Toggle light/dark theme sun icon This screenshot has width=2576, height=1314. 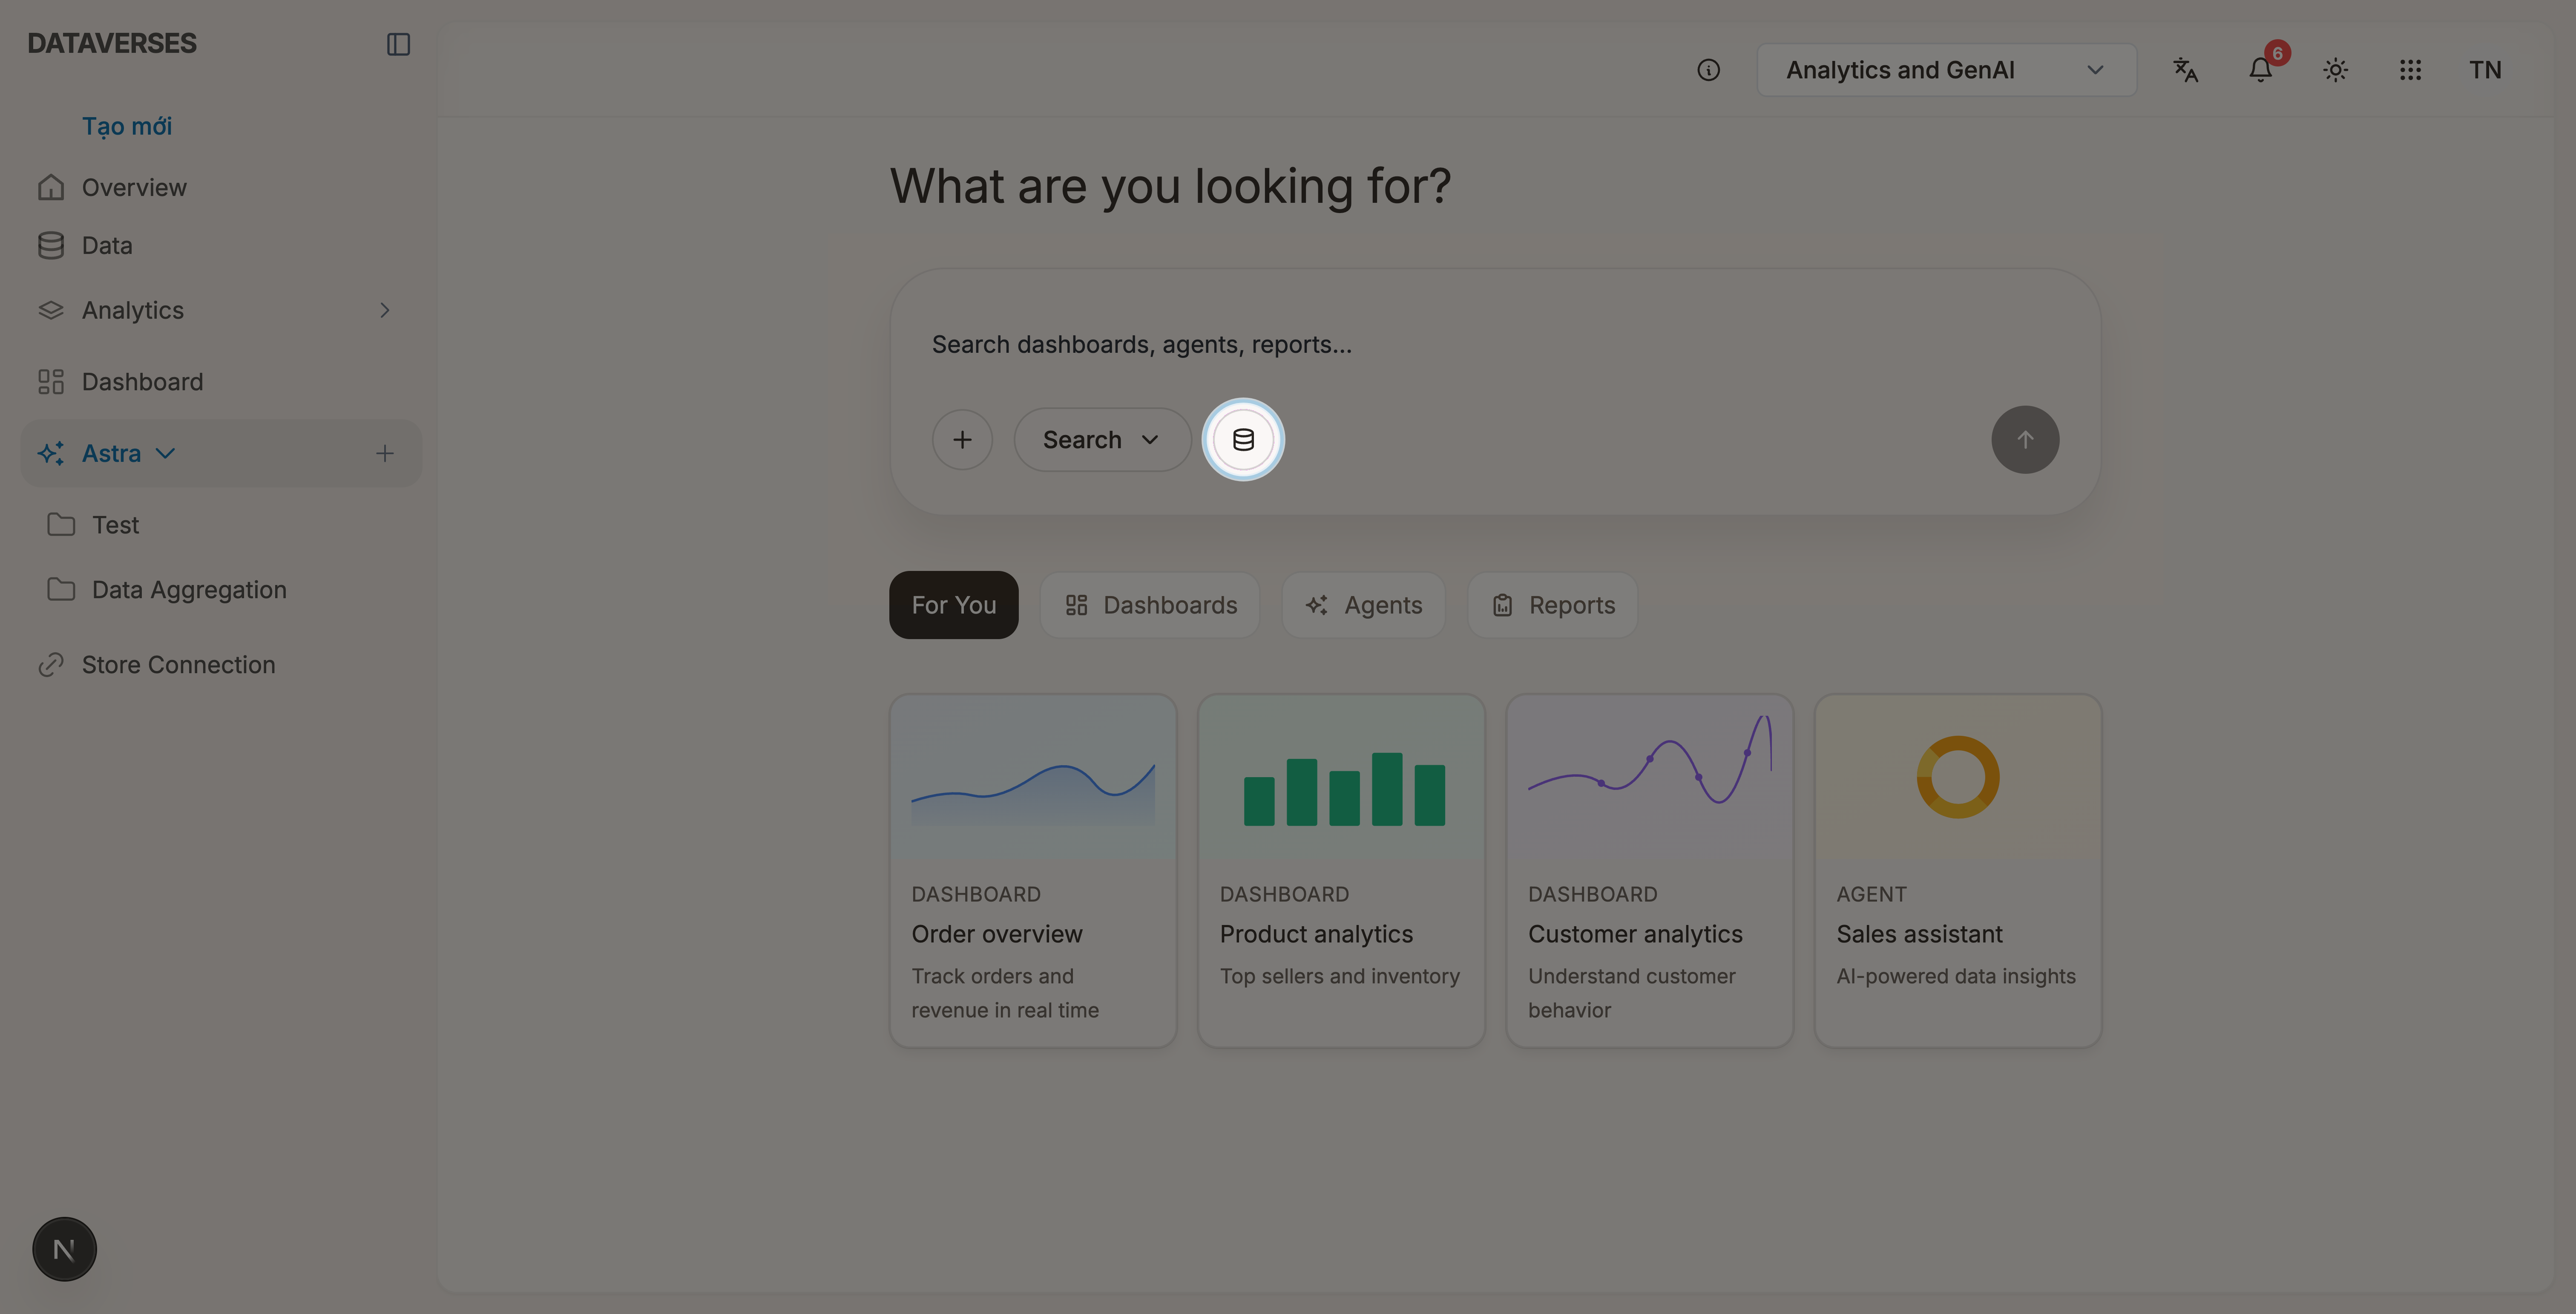coord(2335,70)
